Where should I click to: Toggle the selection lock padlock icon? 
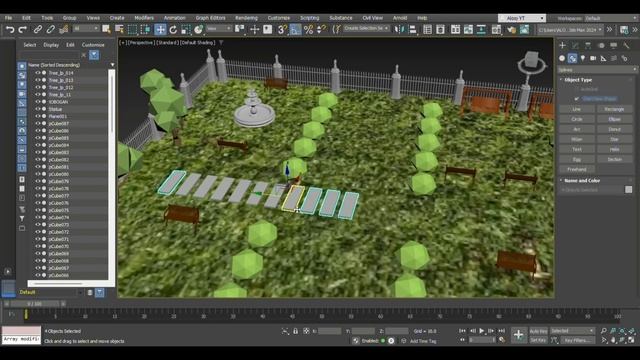296,331
